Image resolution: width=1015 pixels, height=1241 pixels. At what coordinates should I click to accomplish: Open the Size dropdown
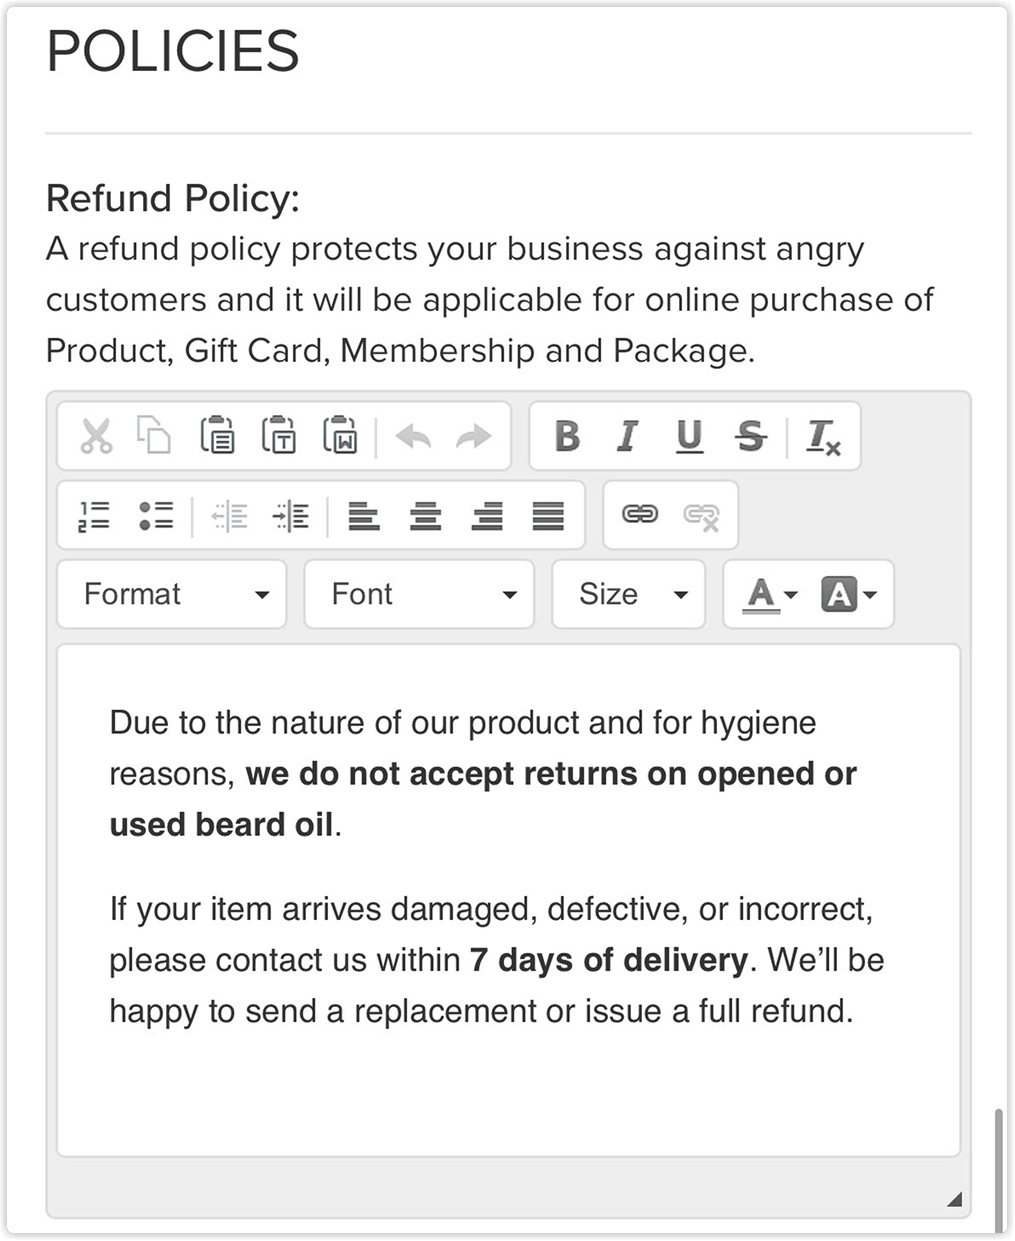click(628, 594)
